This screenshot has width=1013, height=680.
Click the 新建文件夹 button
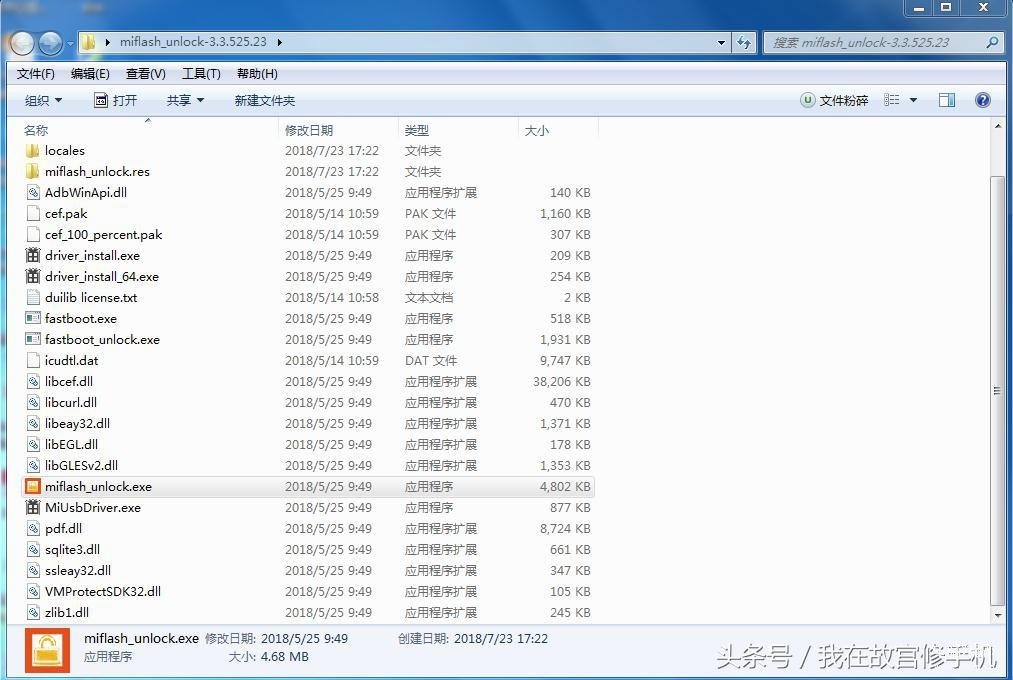click(265, 101)
